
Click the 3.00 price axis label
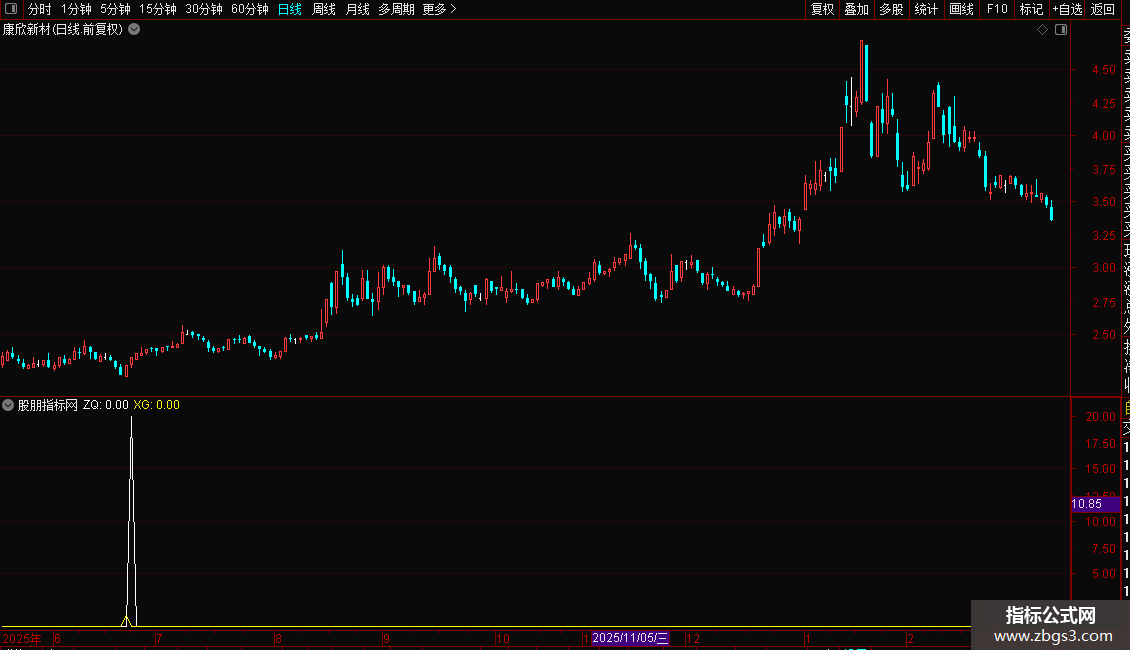pyautogui.click(x=1103, y=268)
